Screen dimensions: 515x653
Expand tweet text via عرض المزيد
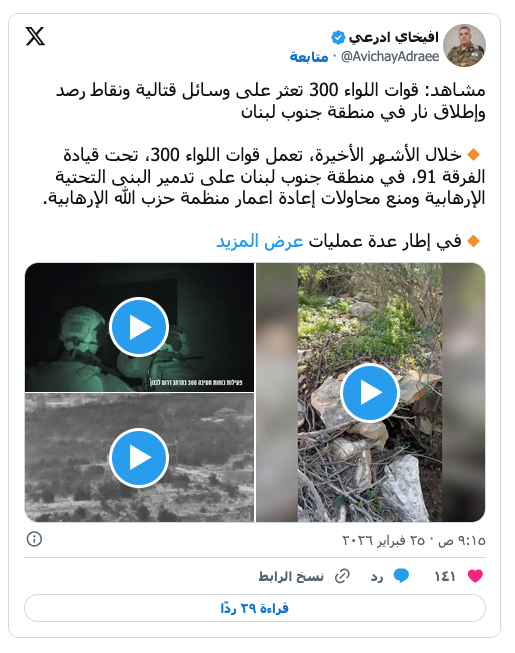point(259,241)
